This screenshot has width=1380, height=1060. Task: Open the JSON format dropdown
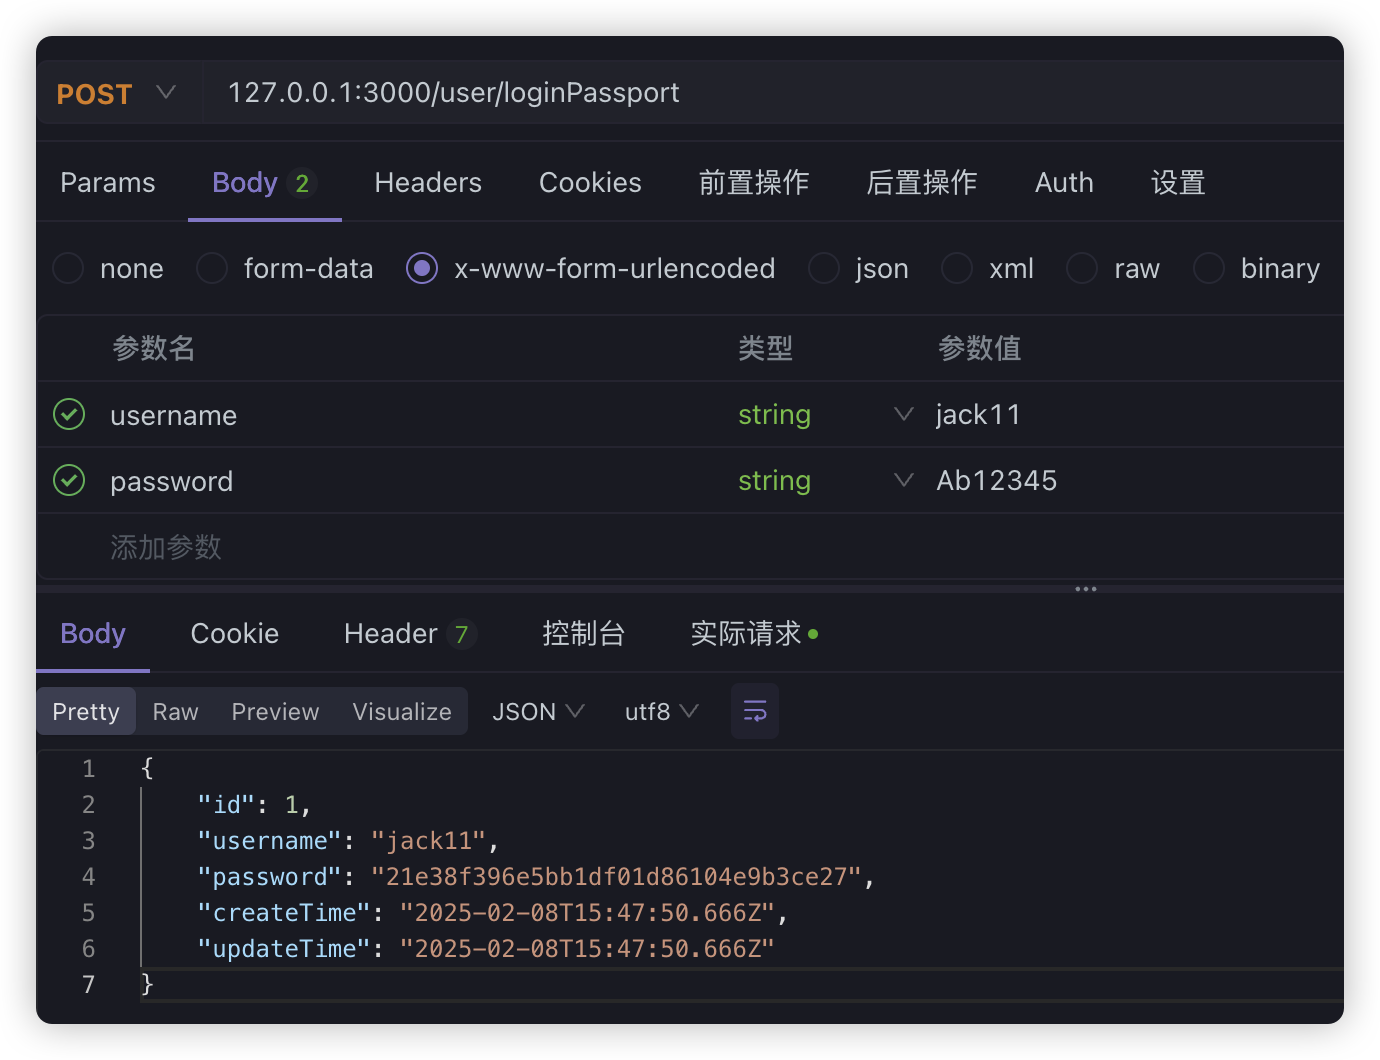click(537, 711)
